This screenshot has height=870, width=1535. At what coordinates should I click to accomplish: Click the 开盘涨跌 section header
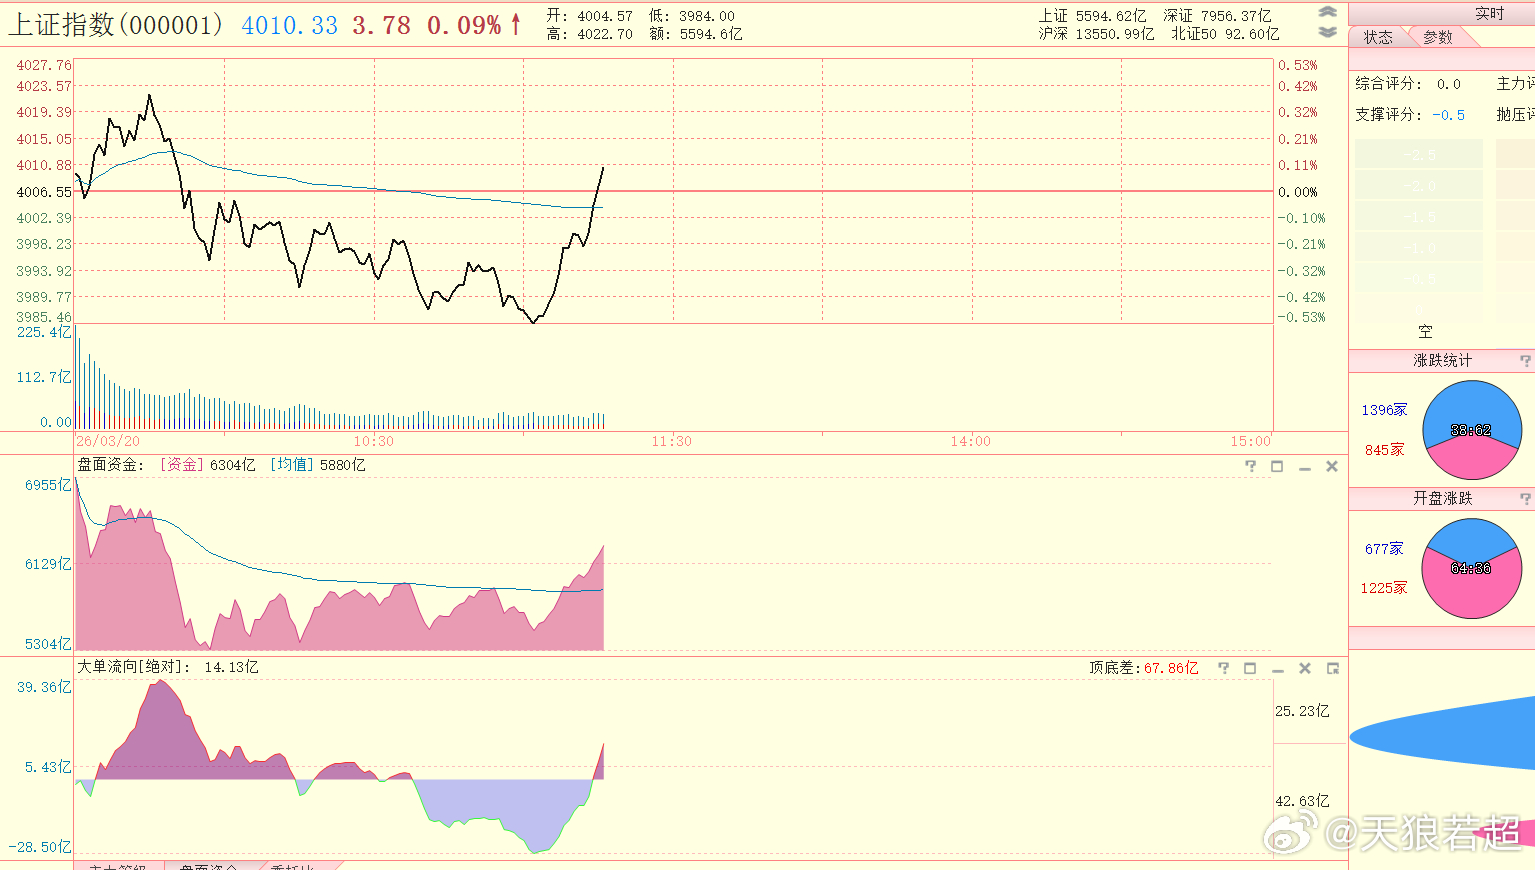point(1442,498)
